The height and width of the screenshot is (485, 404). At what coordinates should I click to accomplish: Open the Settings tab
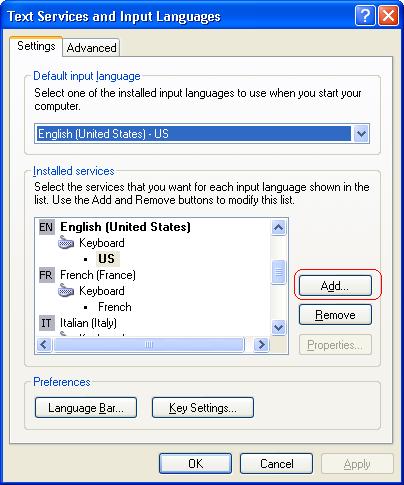pyautogui.click(x=36, y=46)
